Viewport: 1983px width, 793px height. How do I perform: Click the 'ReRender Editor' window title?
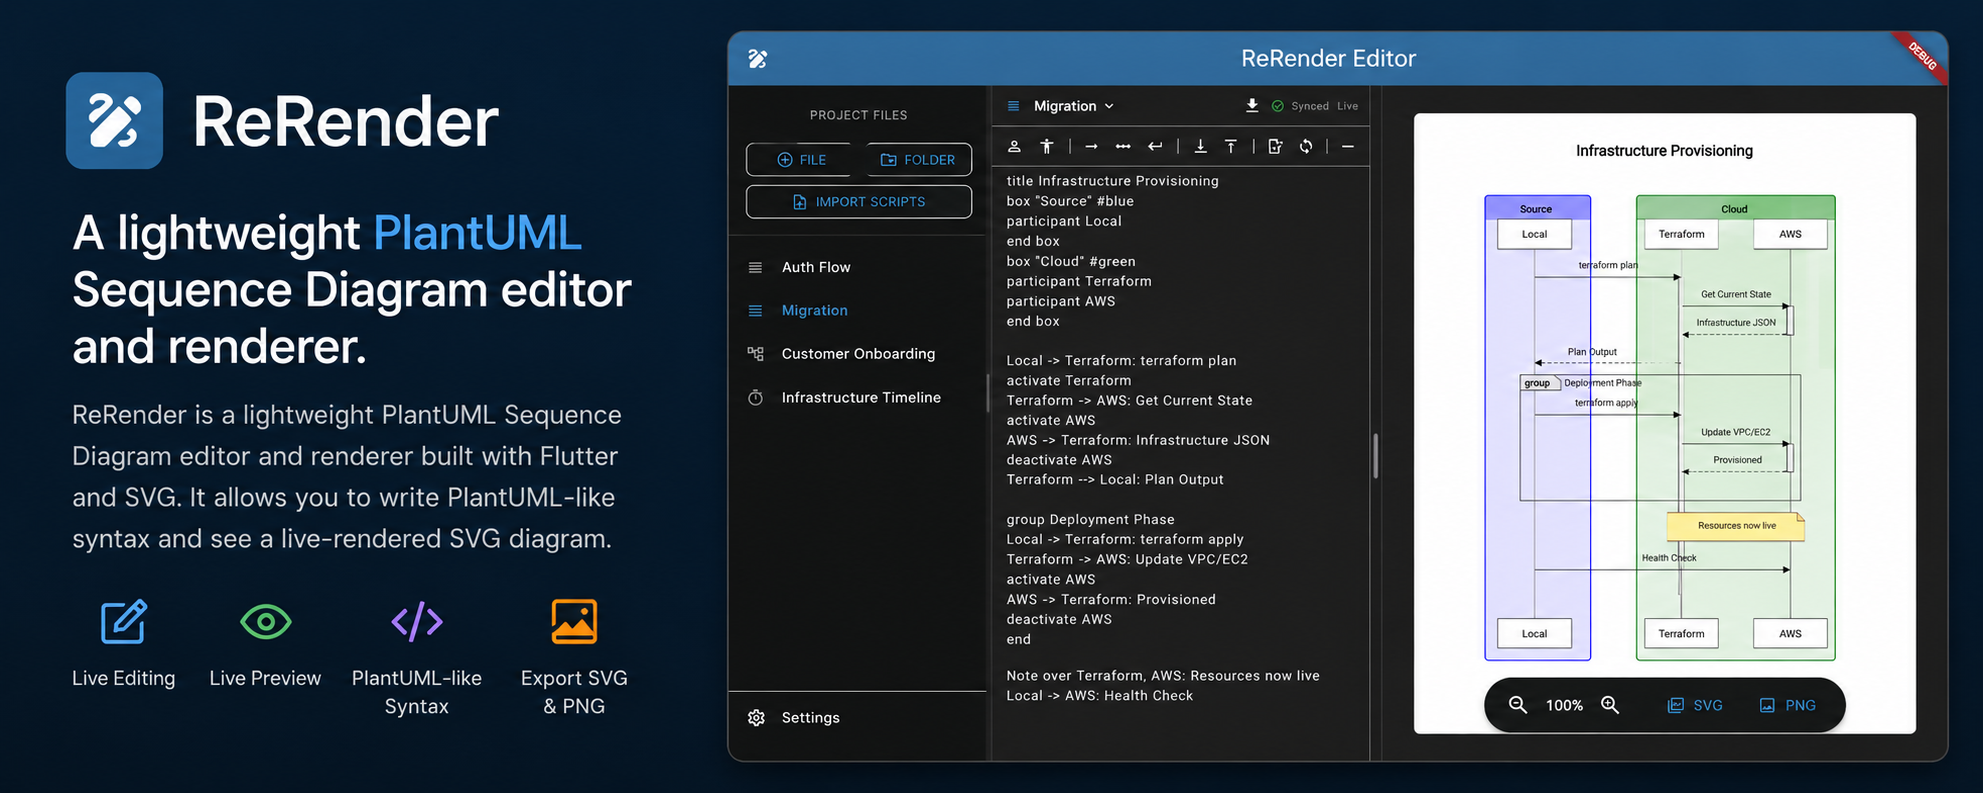(x=1328, y=59)
